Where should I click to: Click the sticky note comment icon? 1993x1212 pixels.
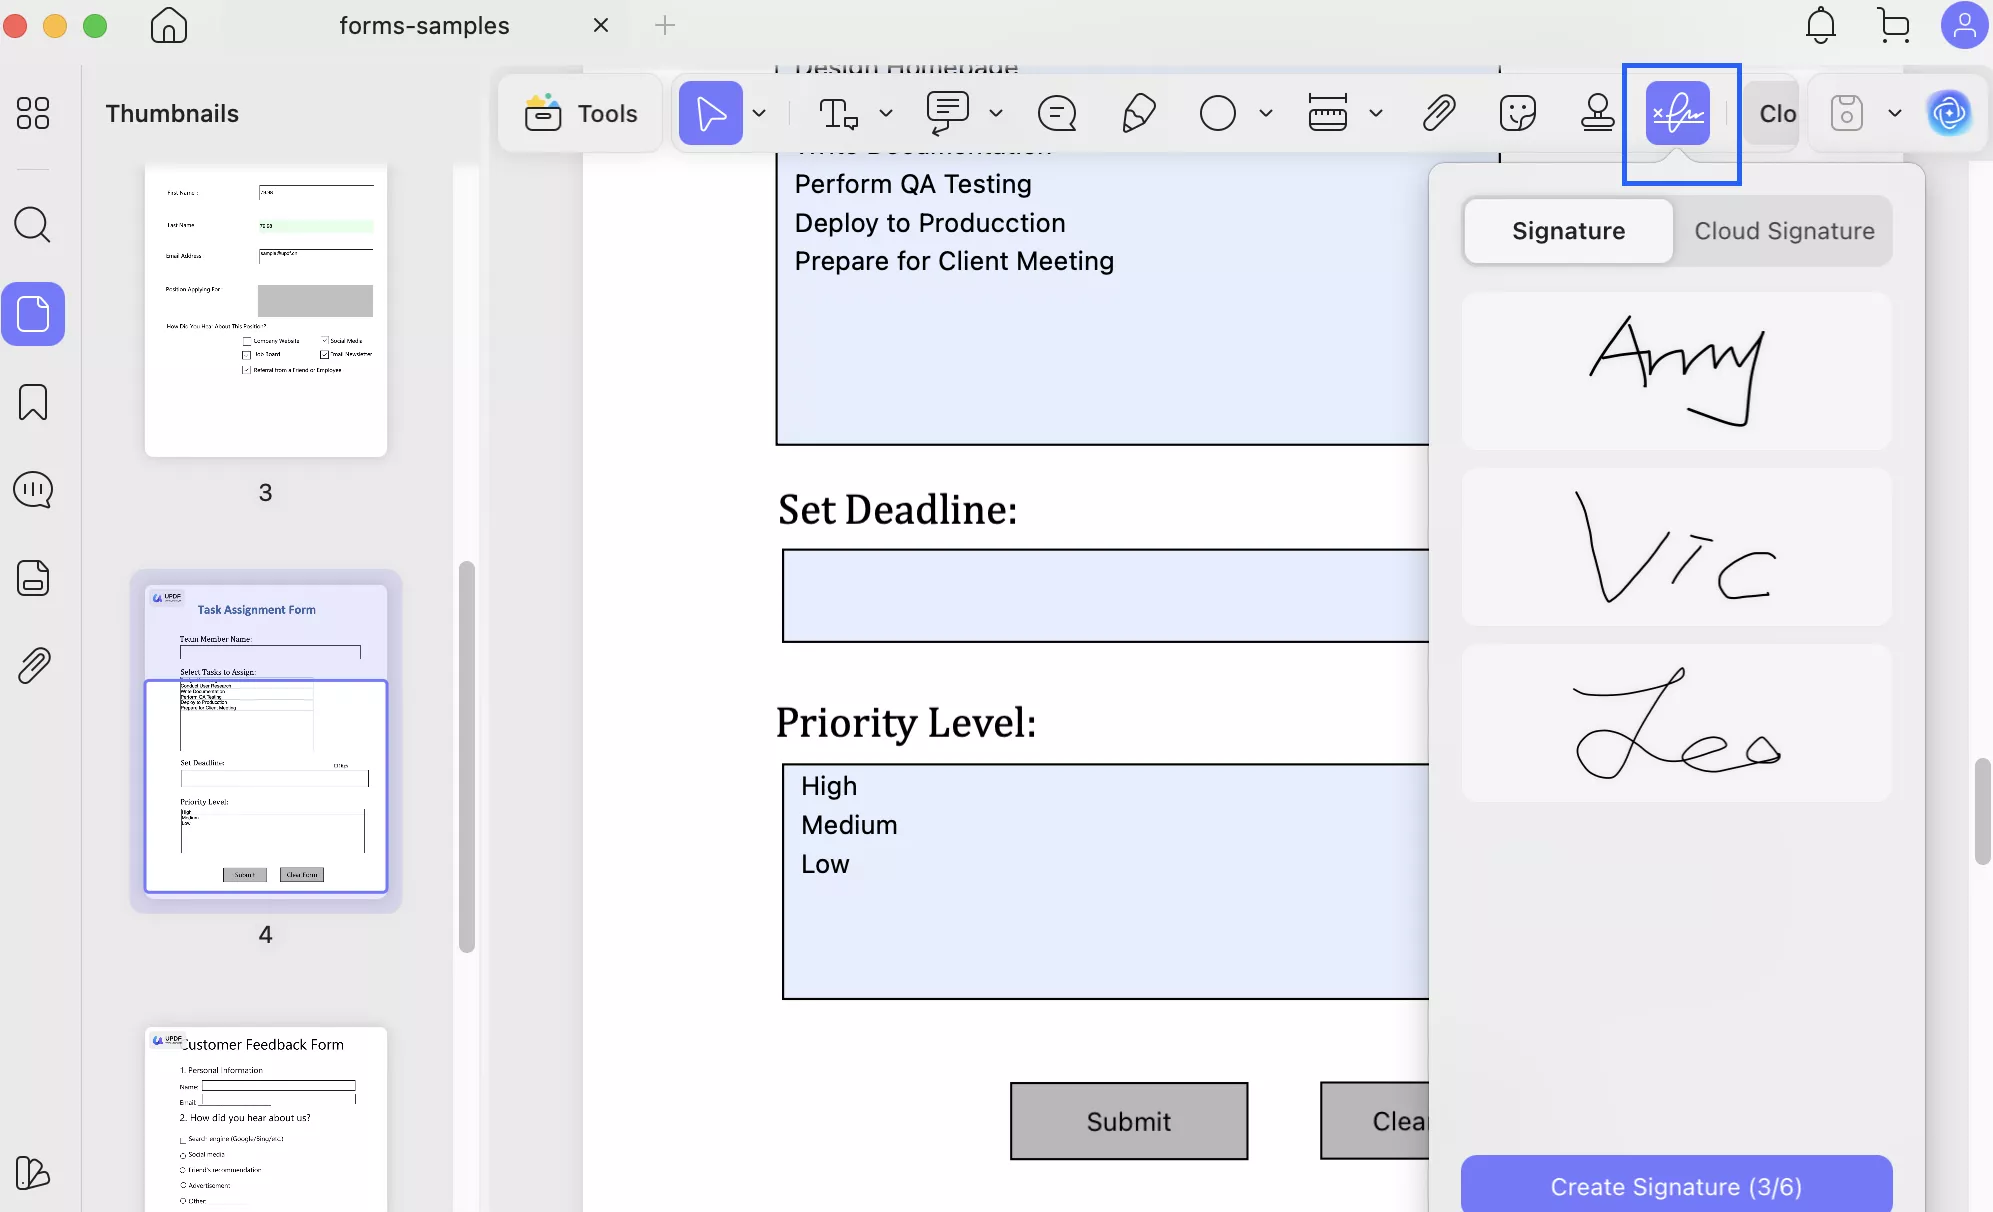pyautogui.click(x=1057, y=113)
